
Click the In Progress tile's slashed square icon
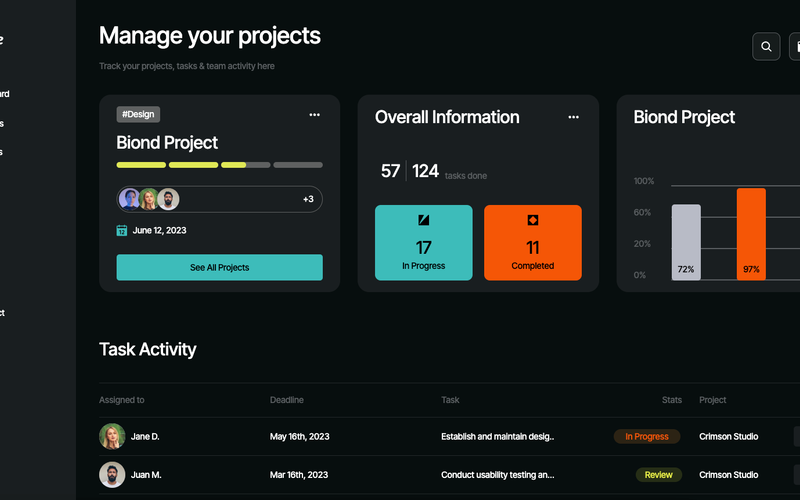pyautogui.click(x=423, y=220)
